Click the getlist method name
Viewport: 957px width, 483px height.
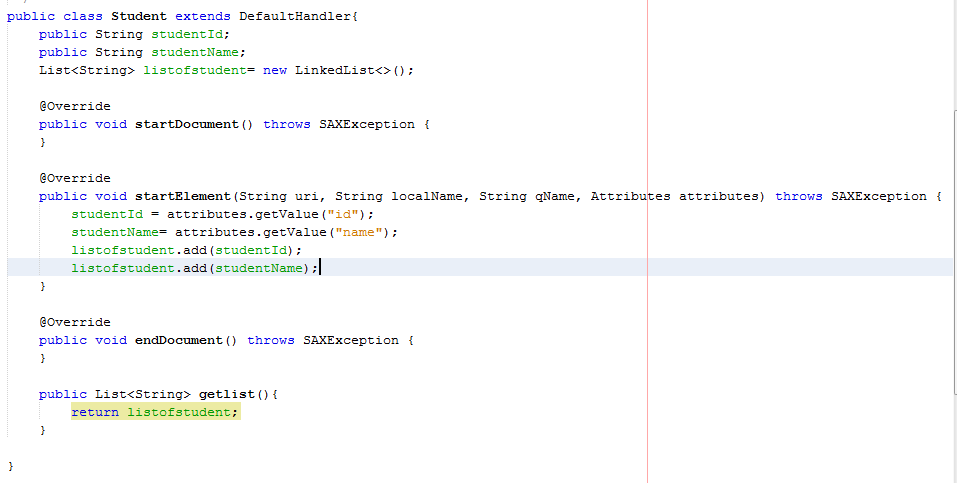pos(226,394)
